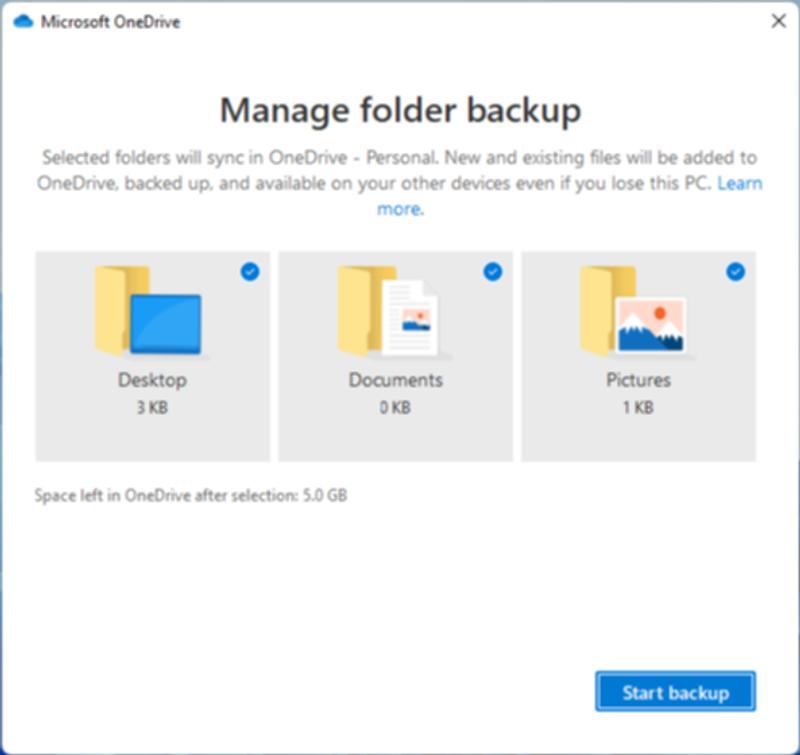
Task: Open the Learn more link
Action: [741, 183]
